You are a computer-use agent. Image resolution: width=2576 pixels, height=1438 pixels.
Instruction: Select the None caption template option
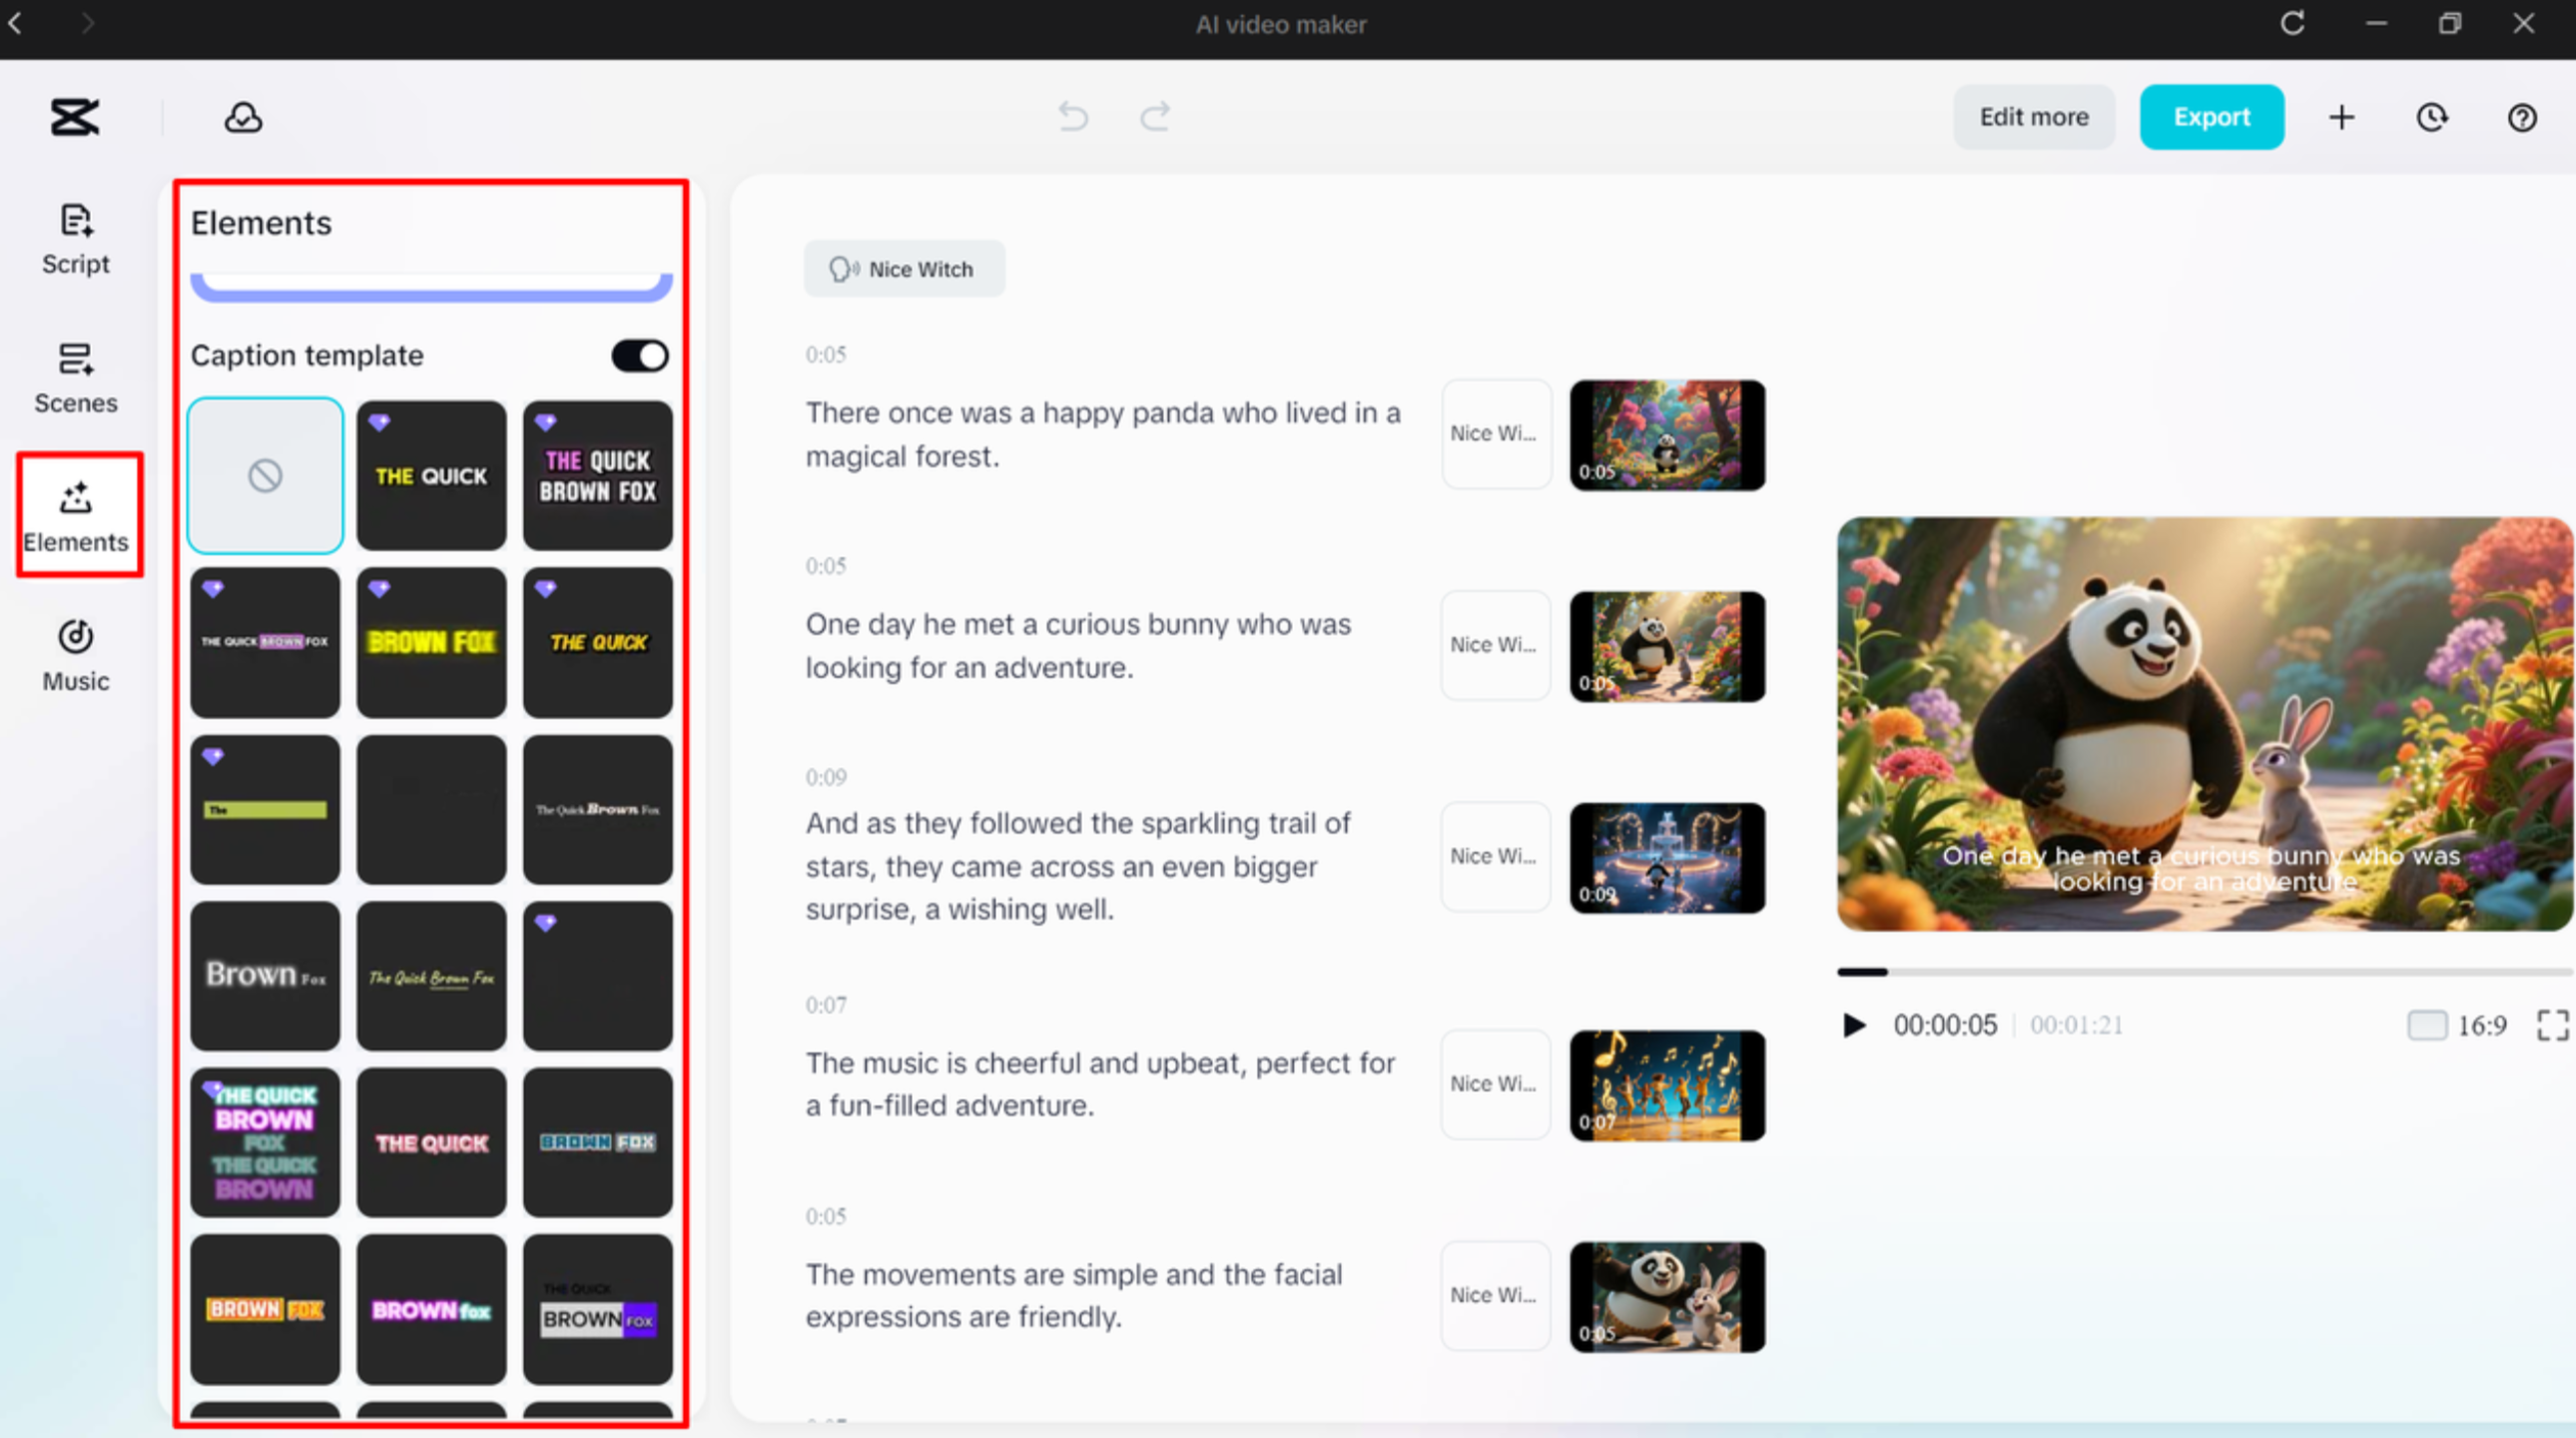point(264,476)
